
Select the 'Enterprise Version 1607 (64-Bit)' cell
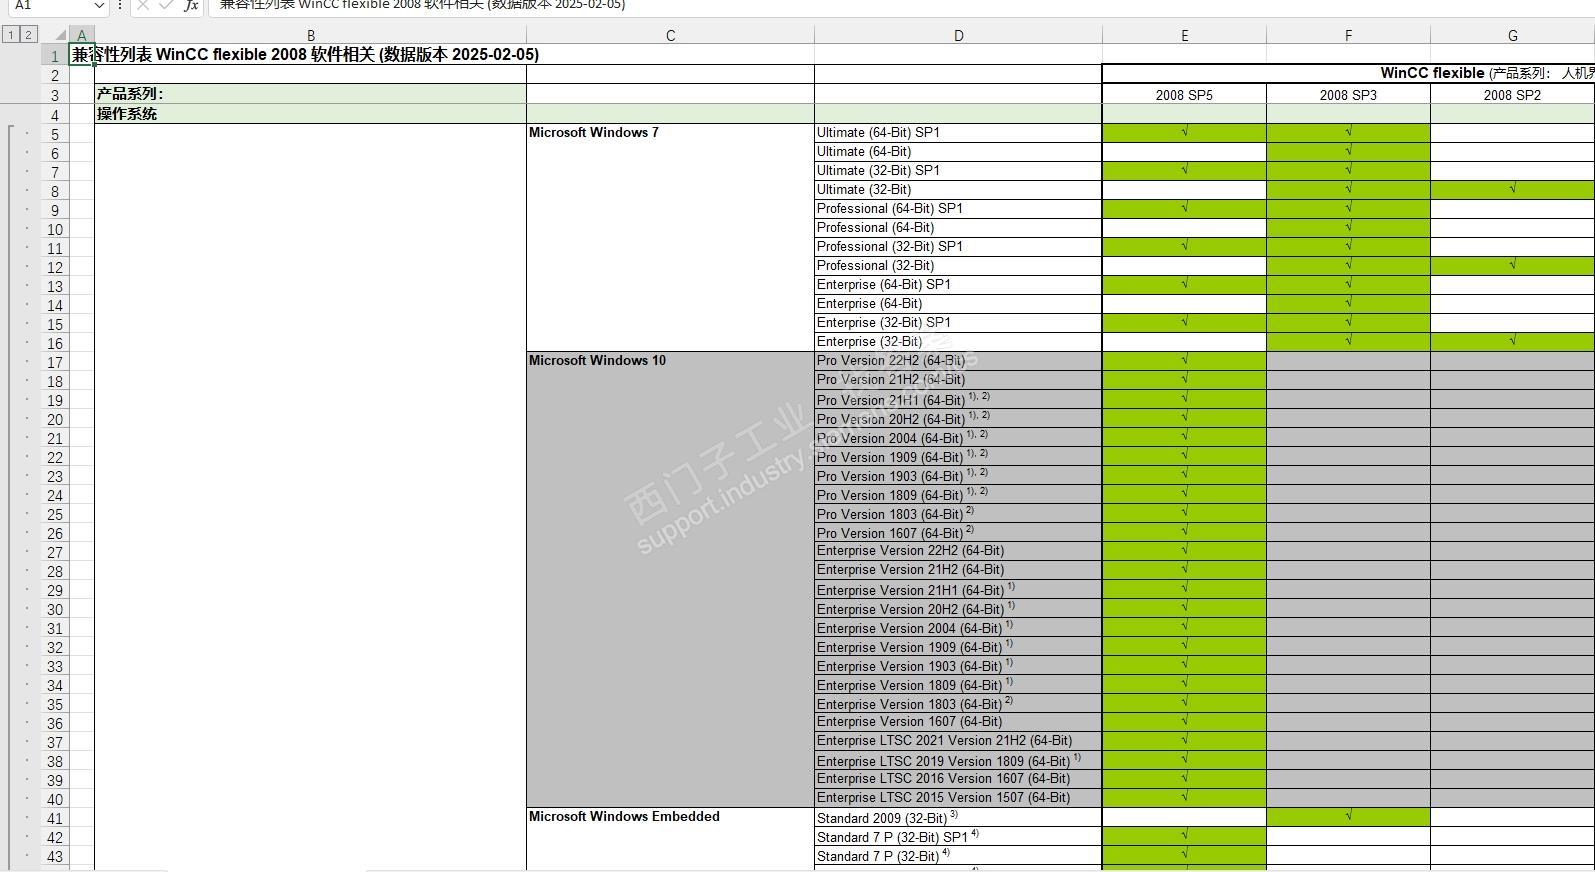(958, 722)
